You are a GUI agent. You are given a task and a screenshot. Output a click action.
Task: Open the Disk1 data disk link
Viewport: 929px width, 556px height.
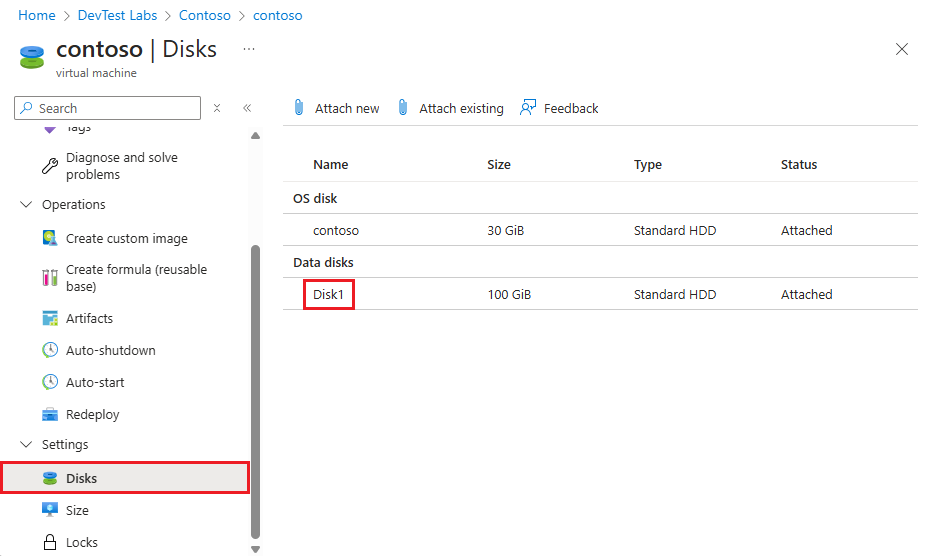point(328,295)
